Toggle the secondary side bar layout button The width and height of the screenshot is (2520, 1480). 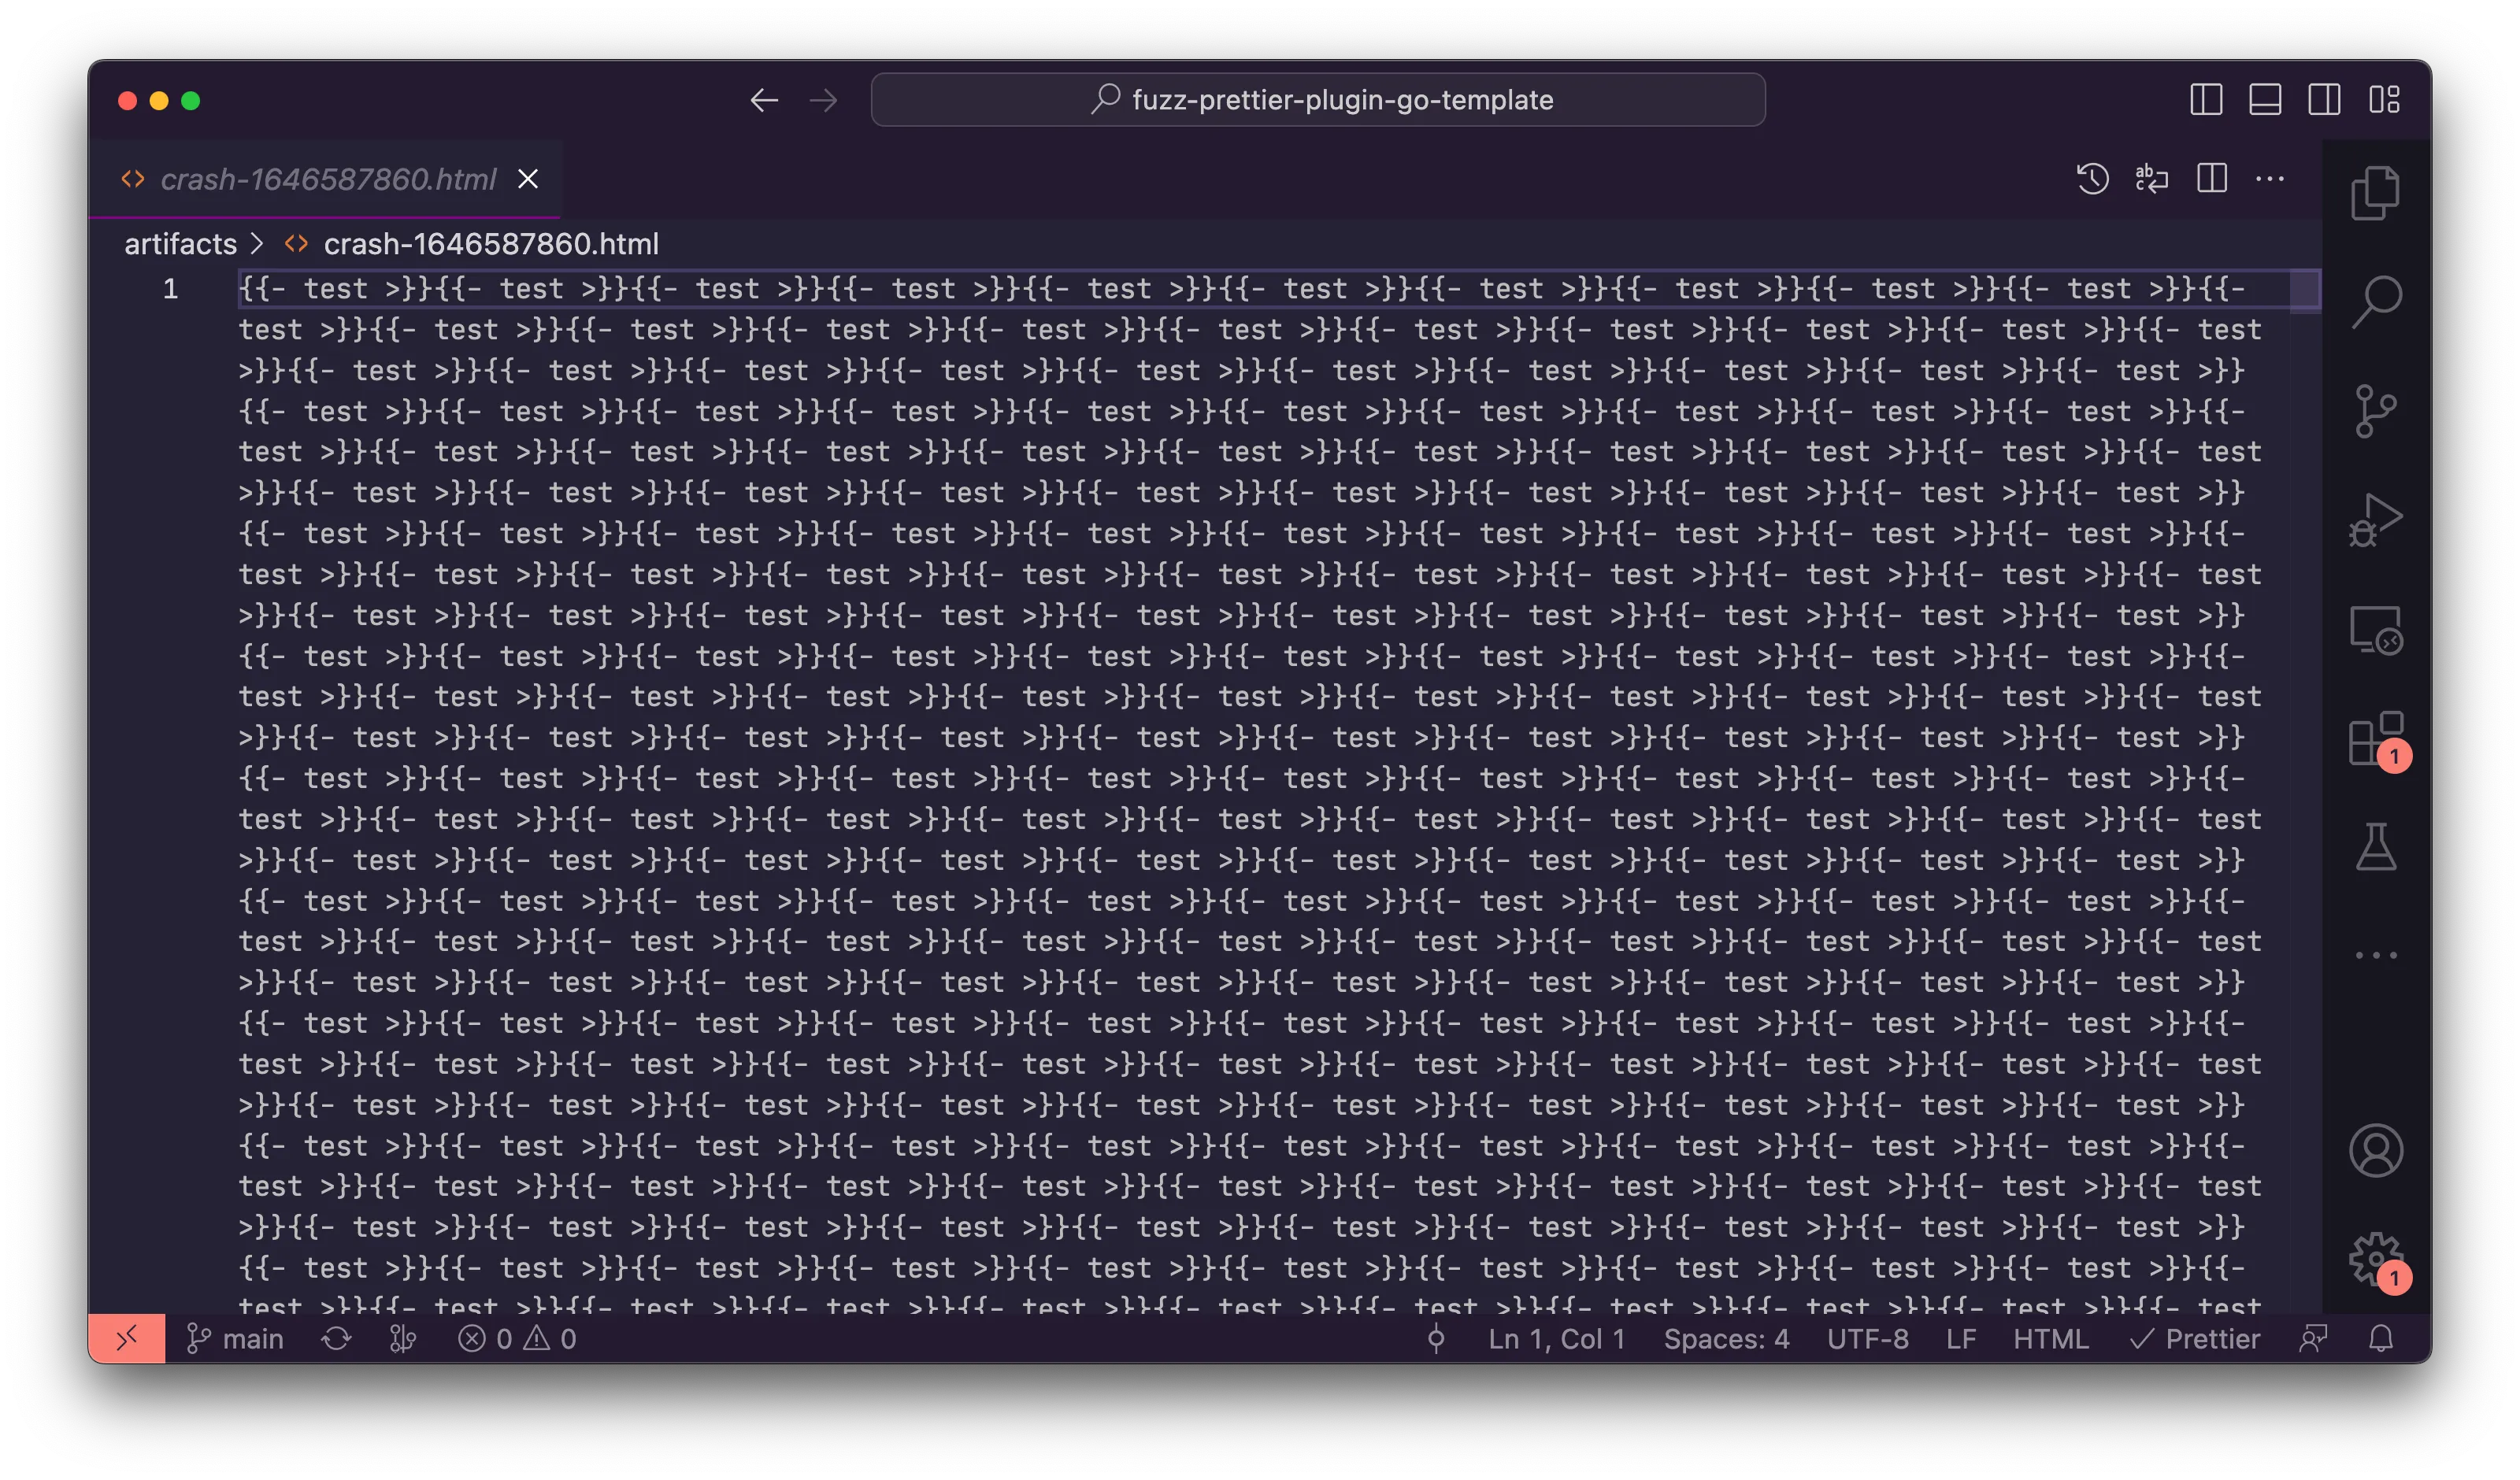2324,100
